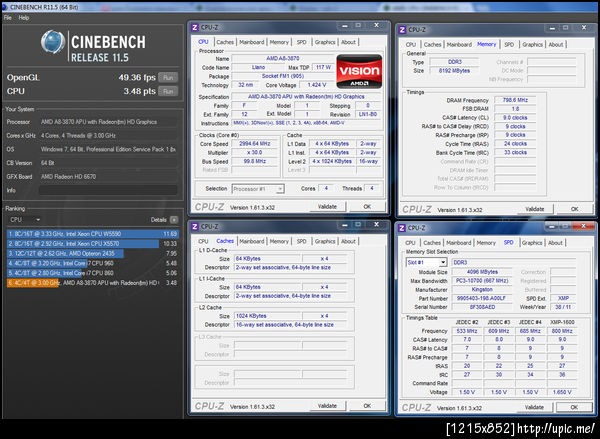Click the CPU-Z icon in SPD tab window
This screenshot has height=439, width=600.
tap(402, 228)
